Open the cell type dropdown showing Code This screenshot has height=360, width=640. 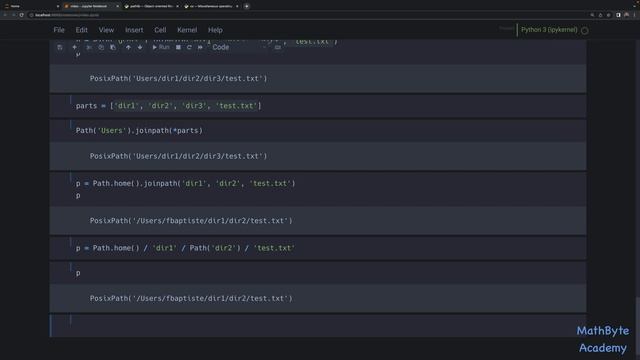tap(239, 47)
